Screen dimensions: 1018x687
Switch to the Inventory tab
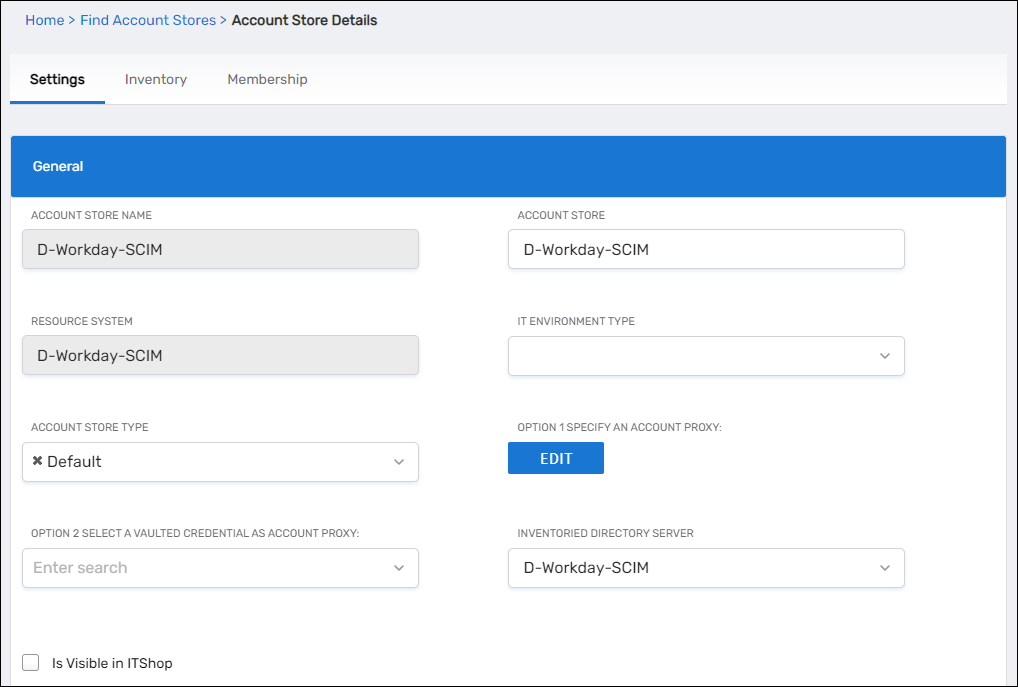tap(156, 79)
